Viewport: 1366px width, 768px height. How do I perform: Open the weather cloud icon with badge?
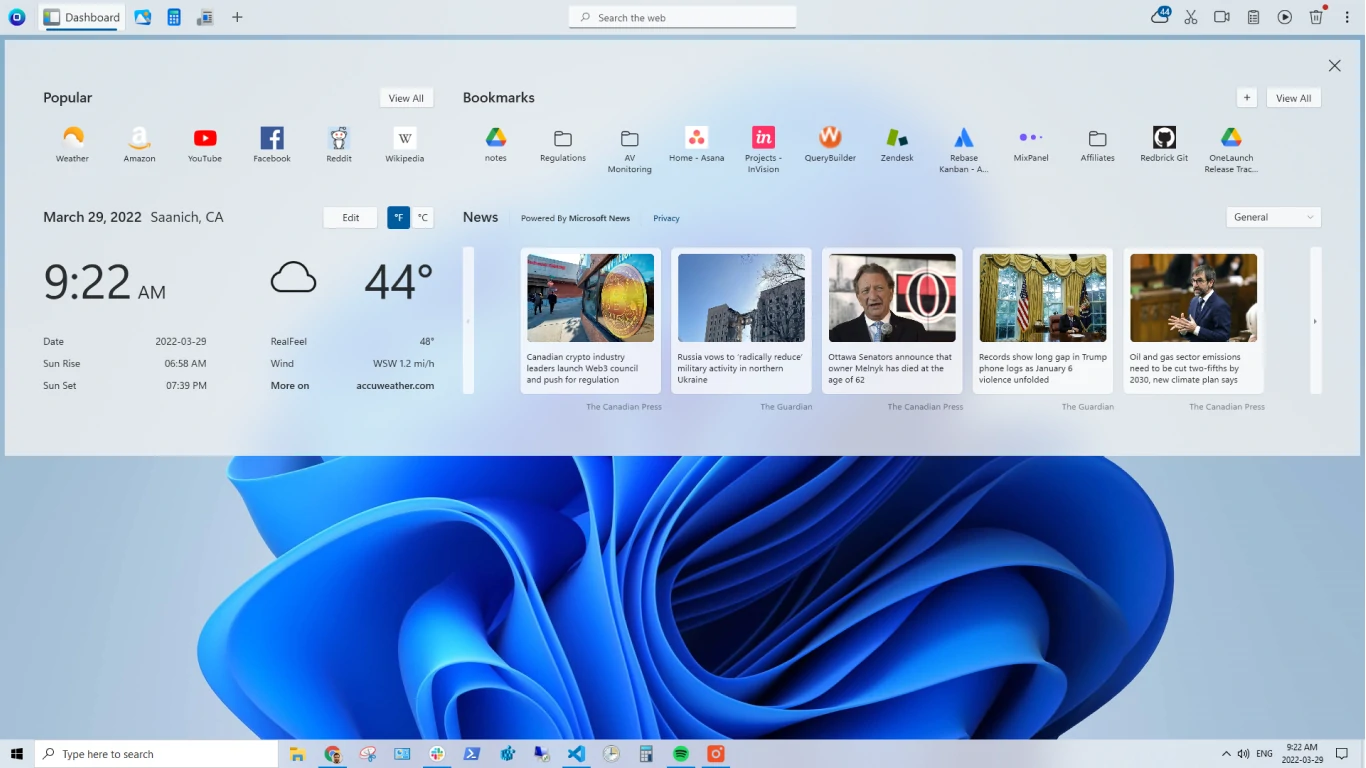pos(1160,16)
